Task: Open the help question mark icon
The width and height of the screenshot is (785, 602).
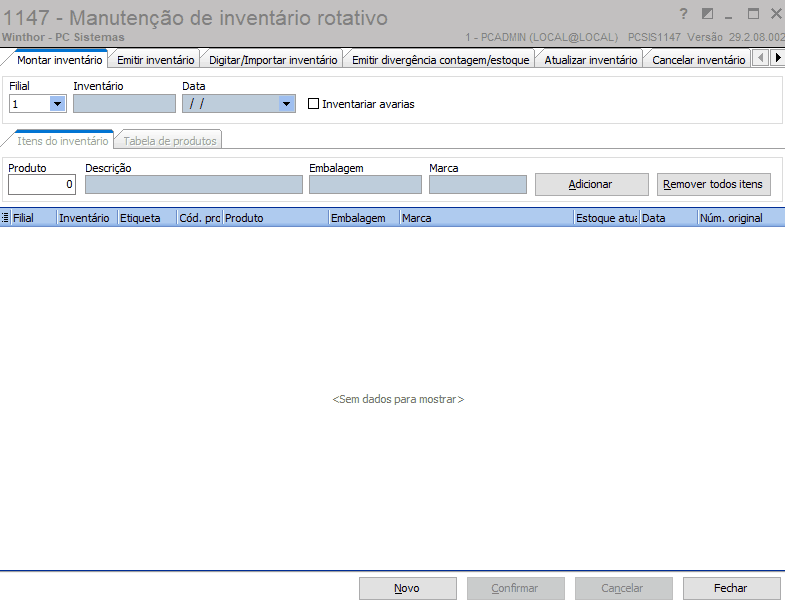Action: 683,14
